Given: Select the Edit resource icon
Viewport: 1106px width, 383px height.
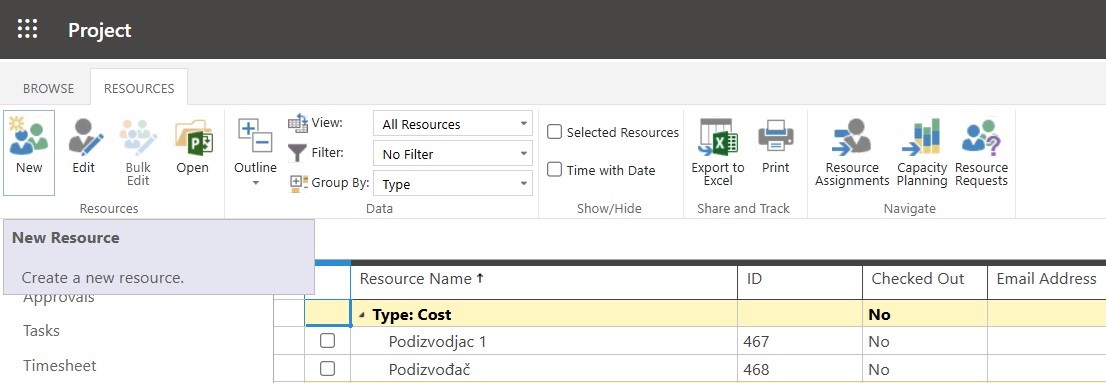Looking at the screenshot, I should pos(84,137).
